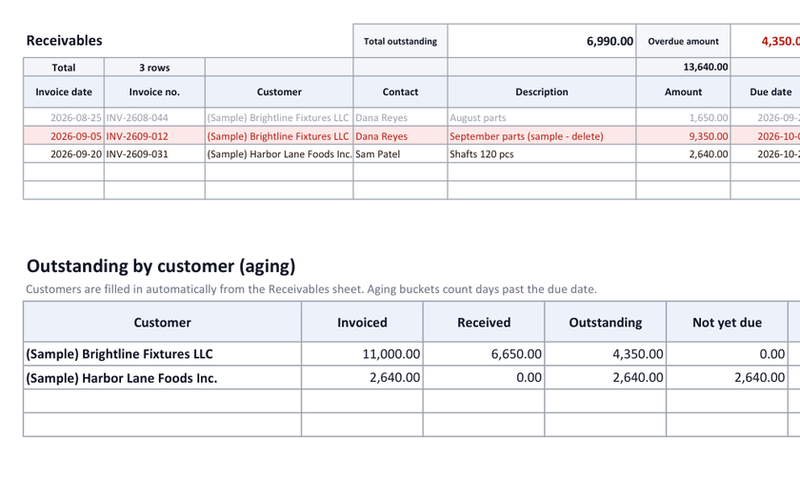This screenshot has width=800, height=500.
Task: Select the 6,990.00 total outstanding value
Action: 542,41
